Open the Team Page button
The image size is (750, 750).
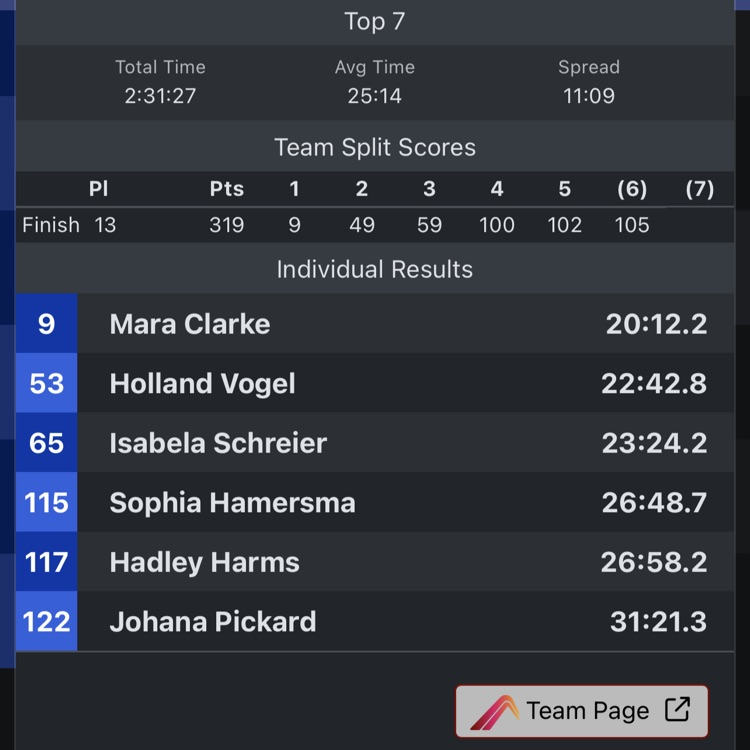click(582, 711)
